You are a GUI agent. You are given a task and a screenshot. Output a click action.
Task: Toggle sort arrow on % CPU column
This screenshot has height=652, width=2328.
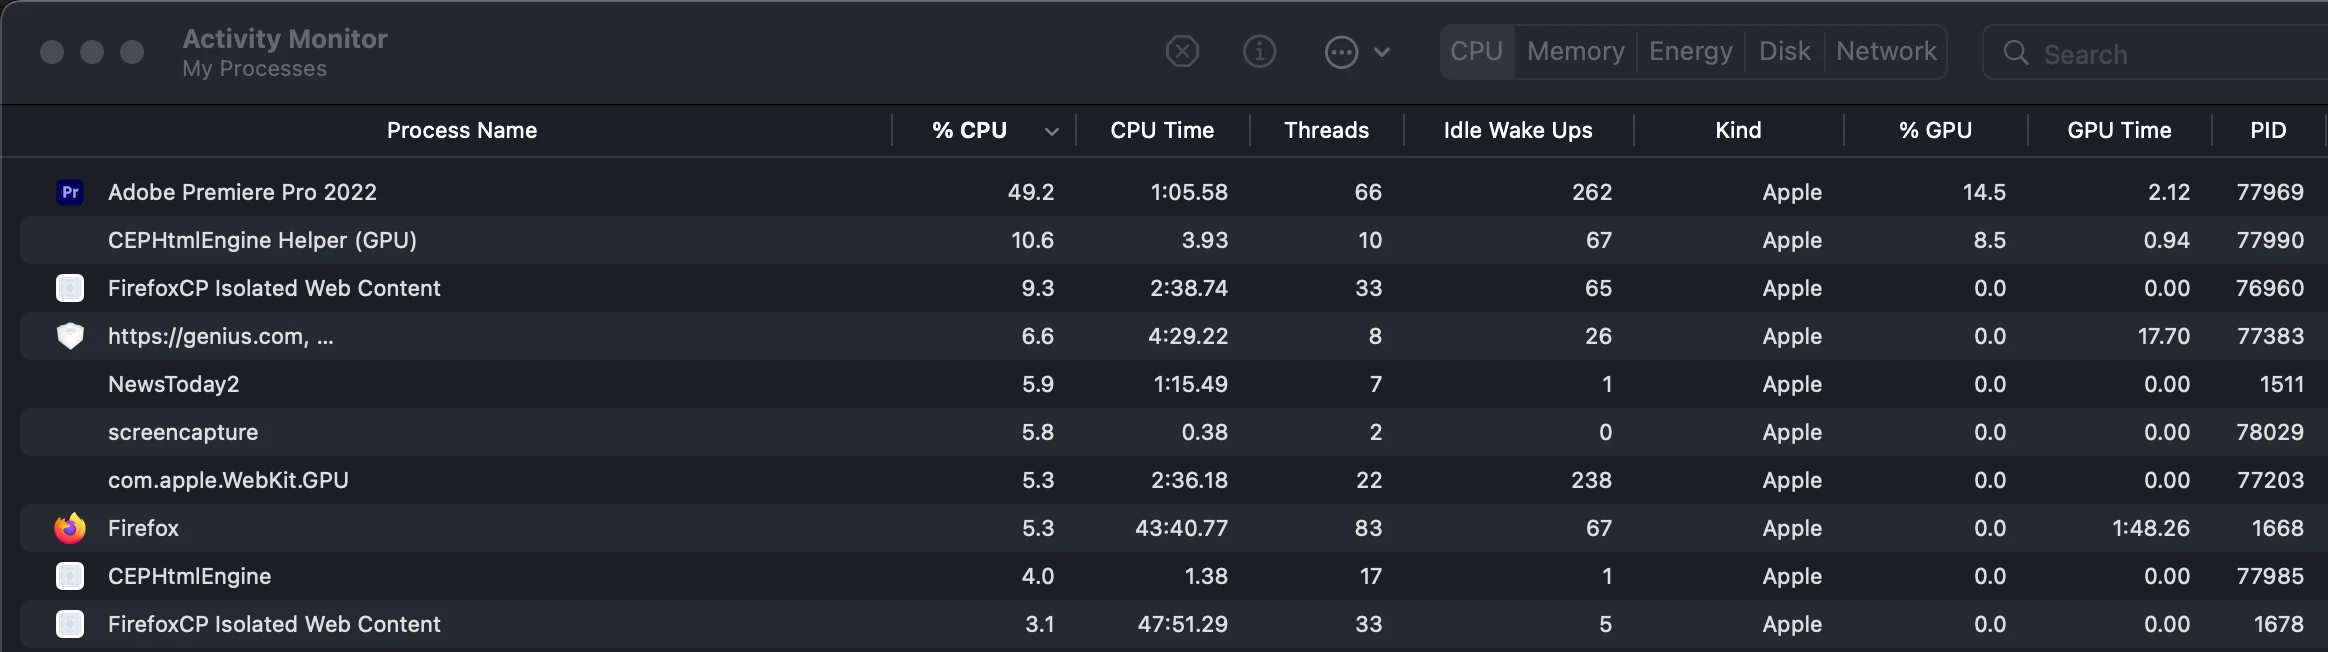(x=1051, y=131)
